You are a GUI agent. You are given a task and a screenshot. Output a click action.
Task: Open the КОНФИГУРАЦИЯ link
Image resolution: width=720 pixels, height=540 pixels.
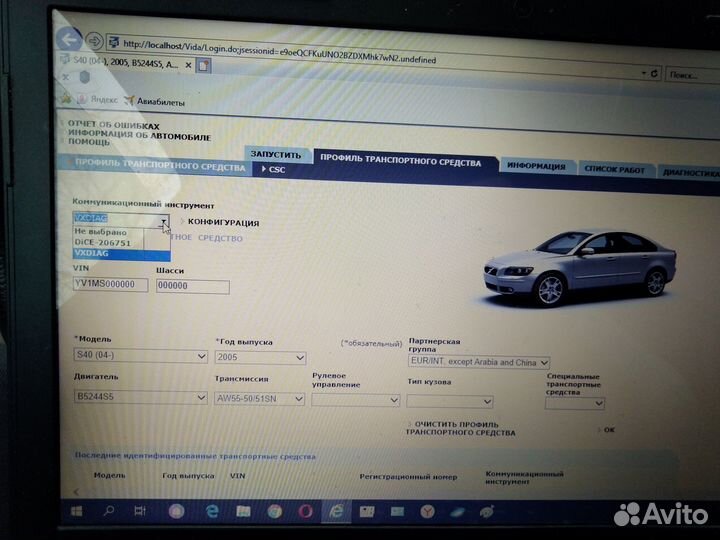coord(223,223)
